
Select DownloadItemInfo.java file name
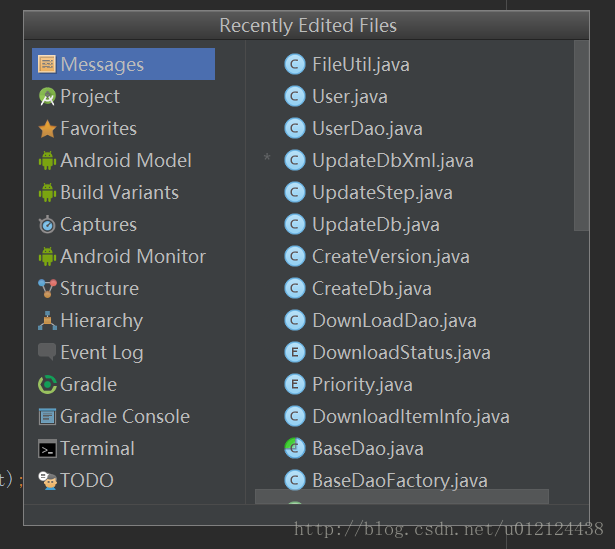click(x=411, y=417)
